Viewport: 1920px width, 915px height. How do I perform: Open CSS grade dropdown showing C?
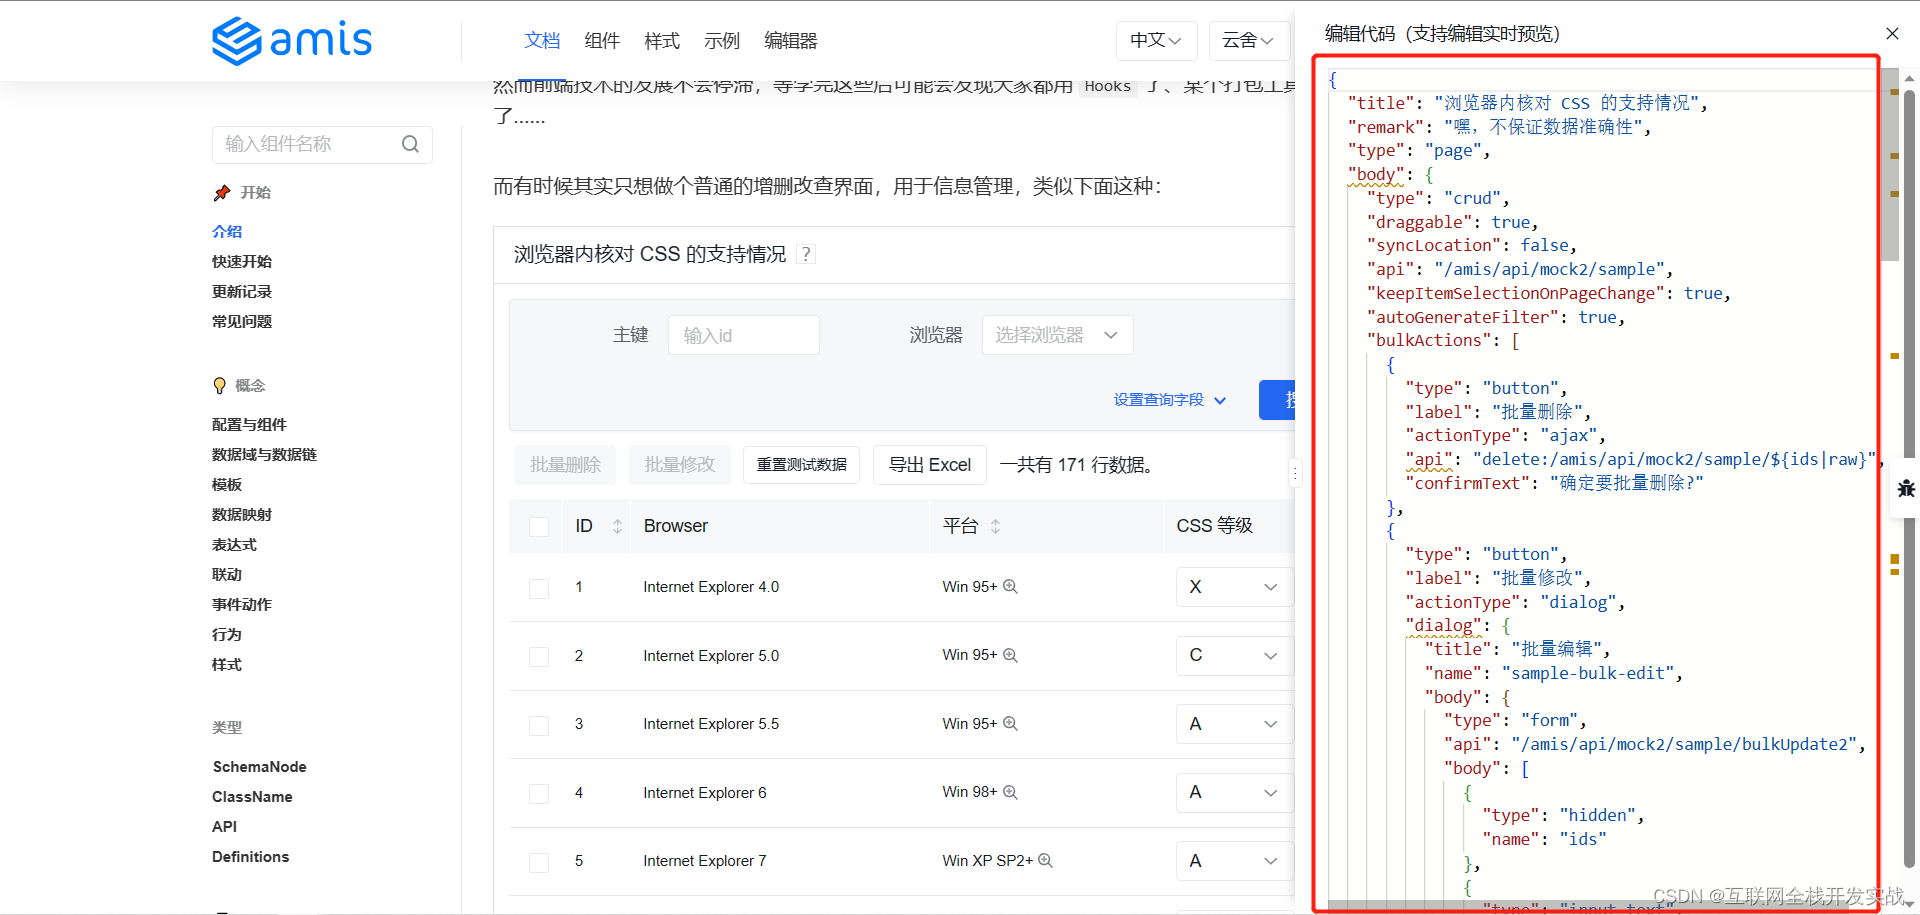click(1234, 655)
